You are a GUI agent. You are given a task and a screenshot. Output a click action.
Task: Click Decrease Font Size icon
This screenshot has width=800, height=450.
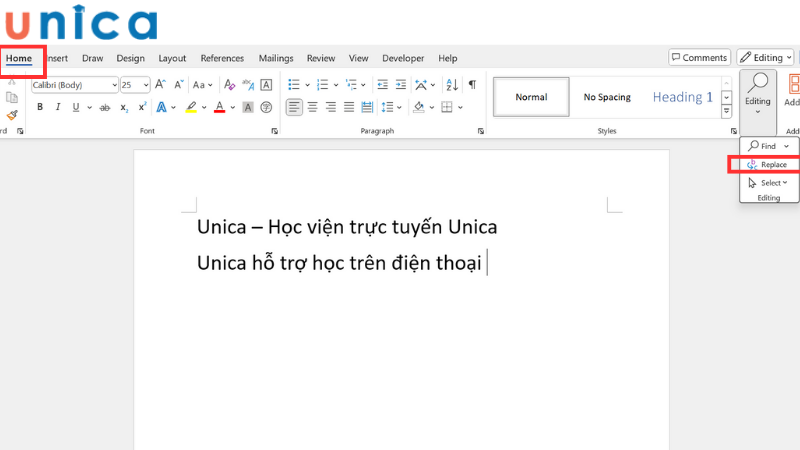[179, 85]
